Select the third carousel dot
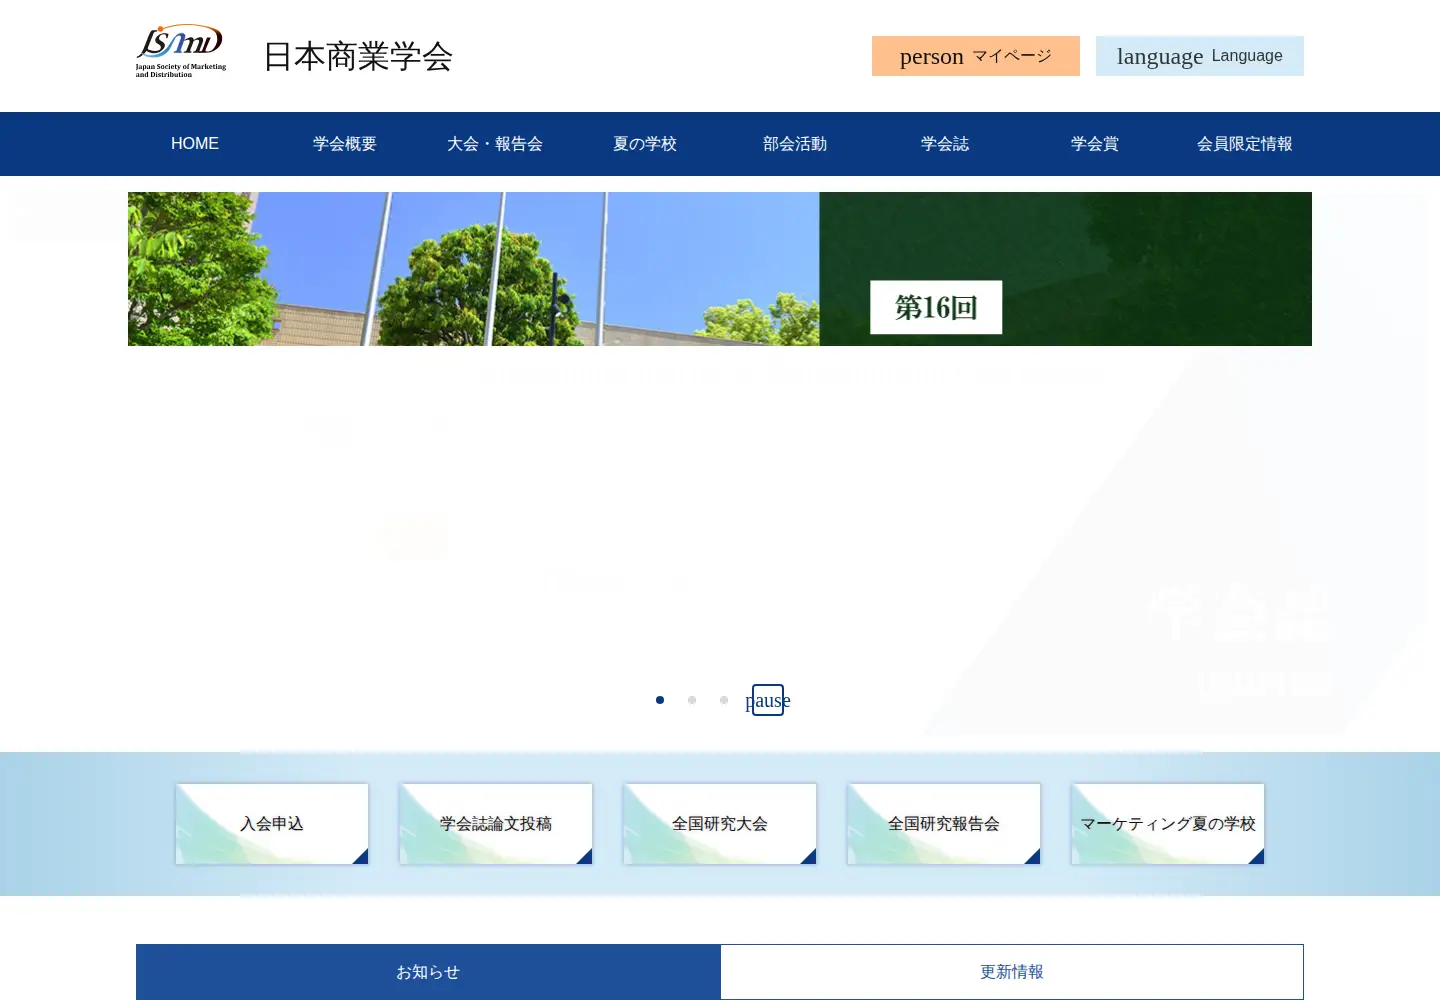This screenshot has height=1000, width=1440. pyautogui.click(x=724, y=700)
